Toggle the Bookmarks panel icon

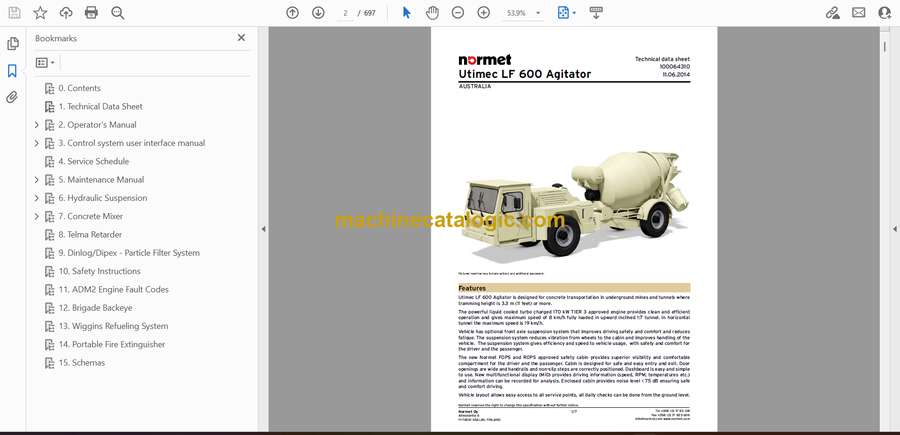pos(12,71)
